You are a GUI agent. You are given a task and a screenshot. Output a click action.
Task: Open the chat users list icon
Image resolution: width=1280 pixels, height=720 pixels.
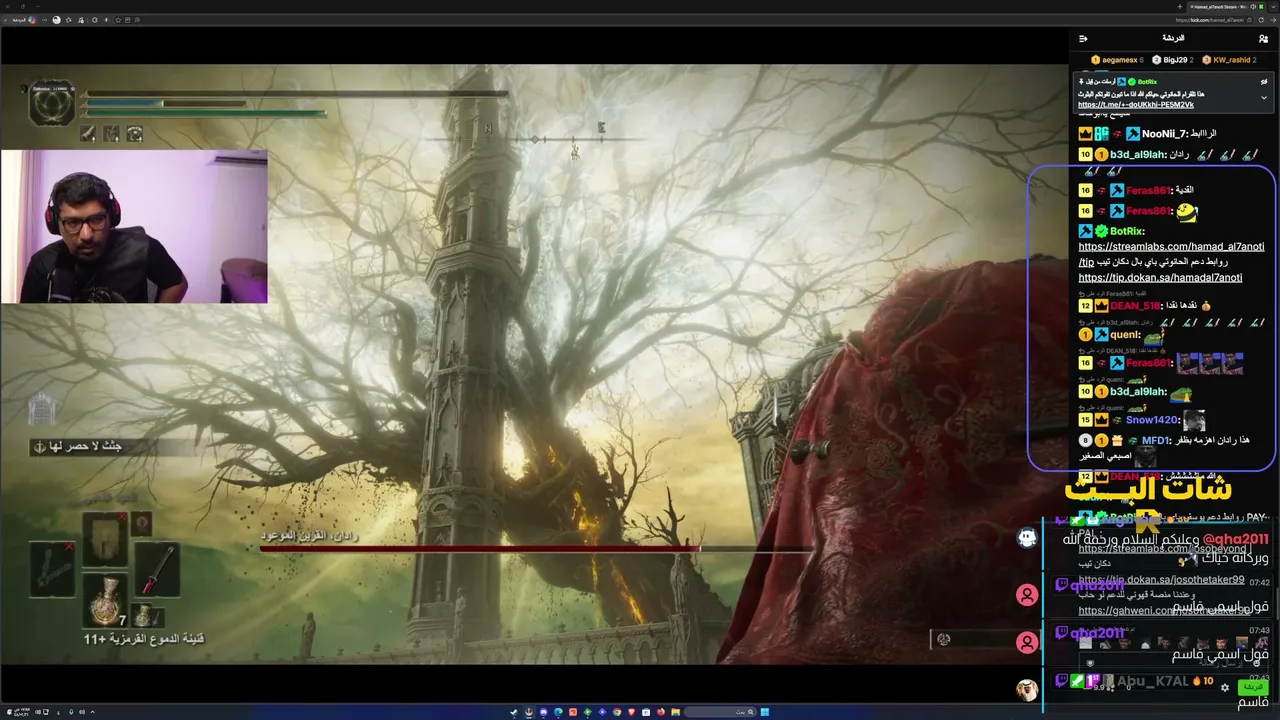pyautogui.click(x=1264, y=39)
